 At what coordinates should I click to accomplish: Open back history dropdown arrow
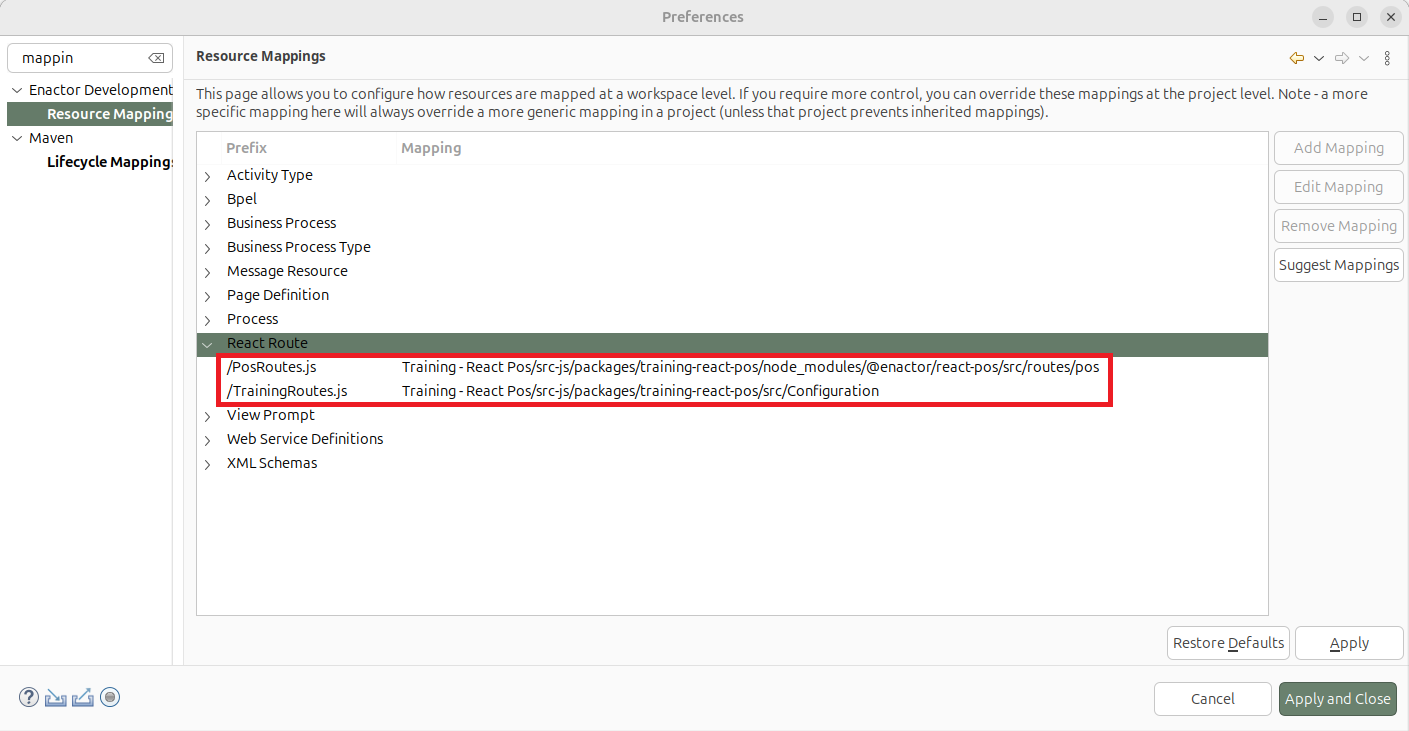[1319, 58]
